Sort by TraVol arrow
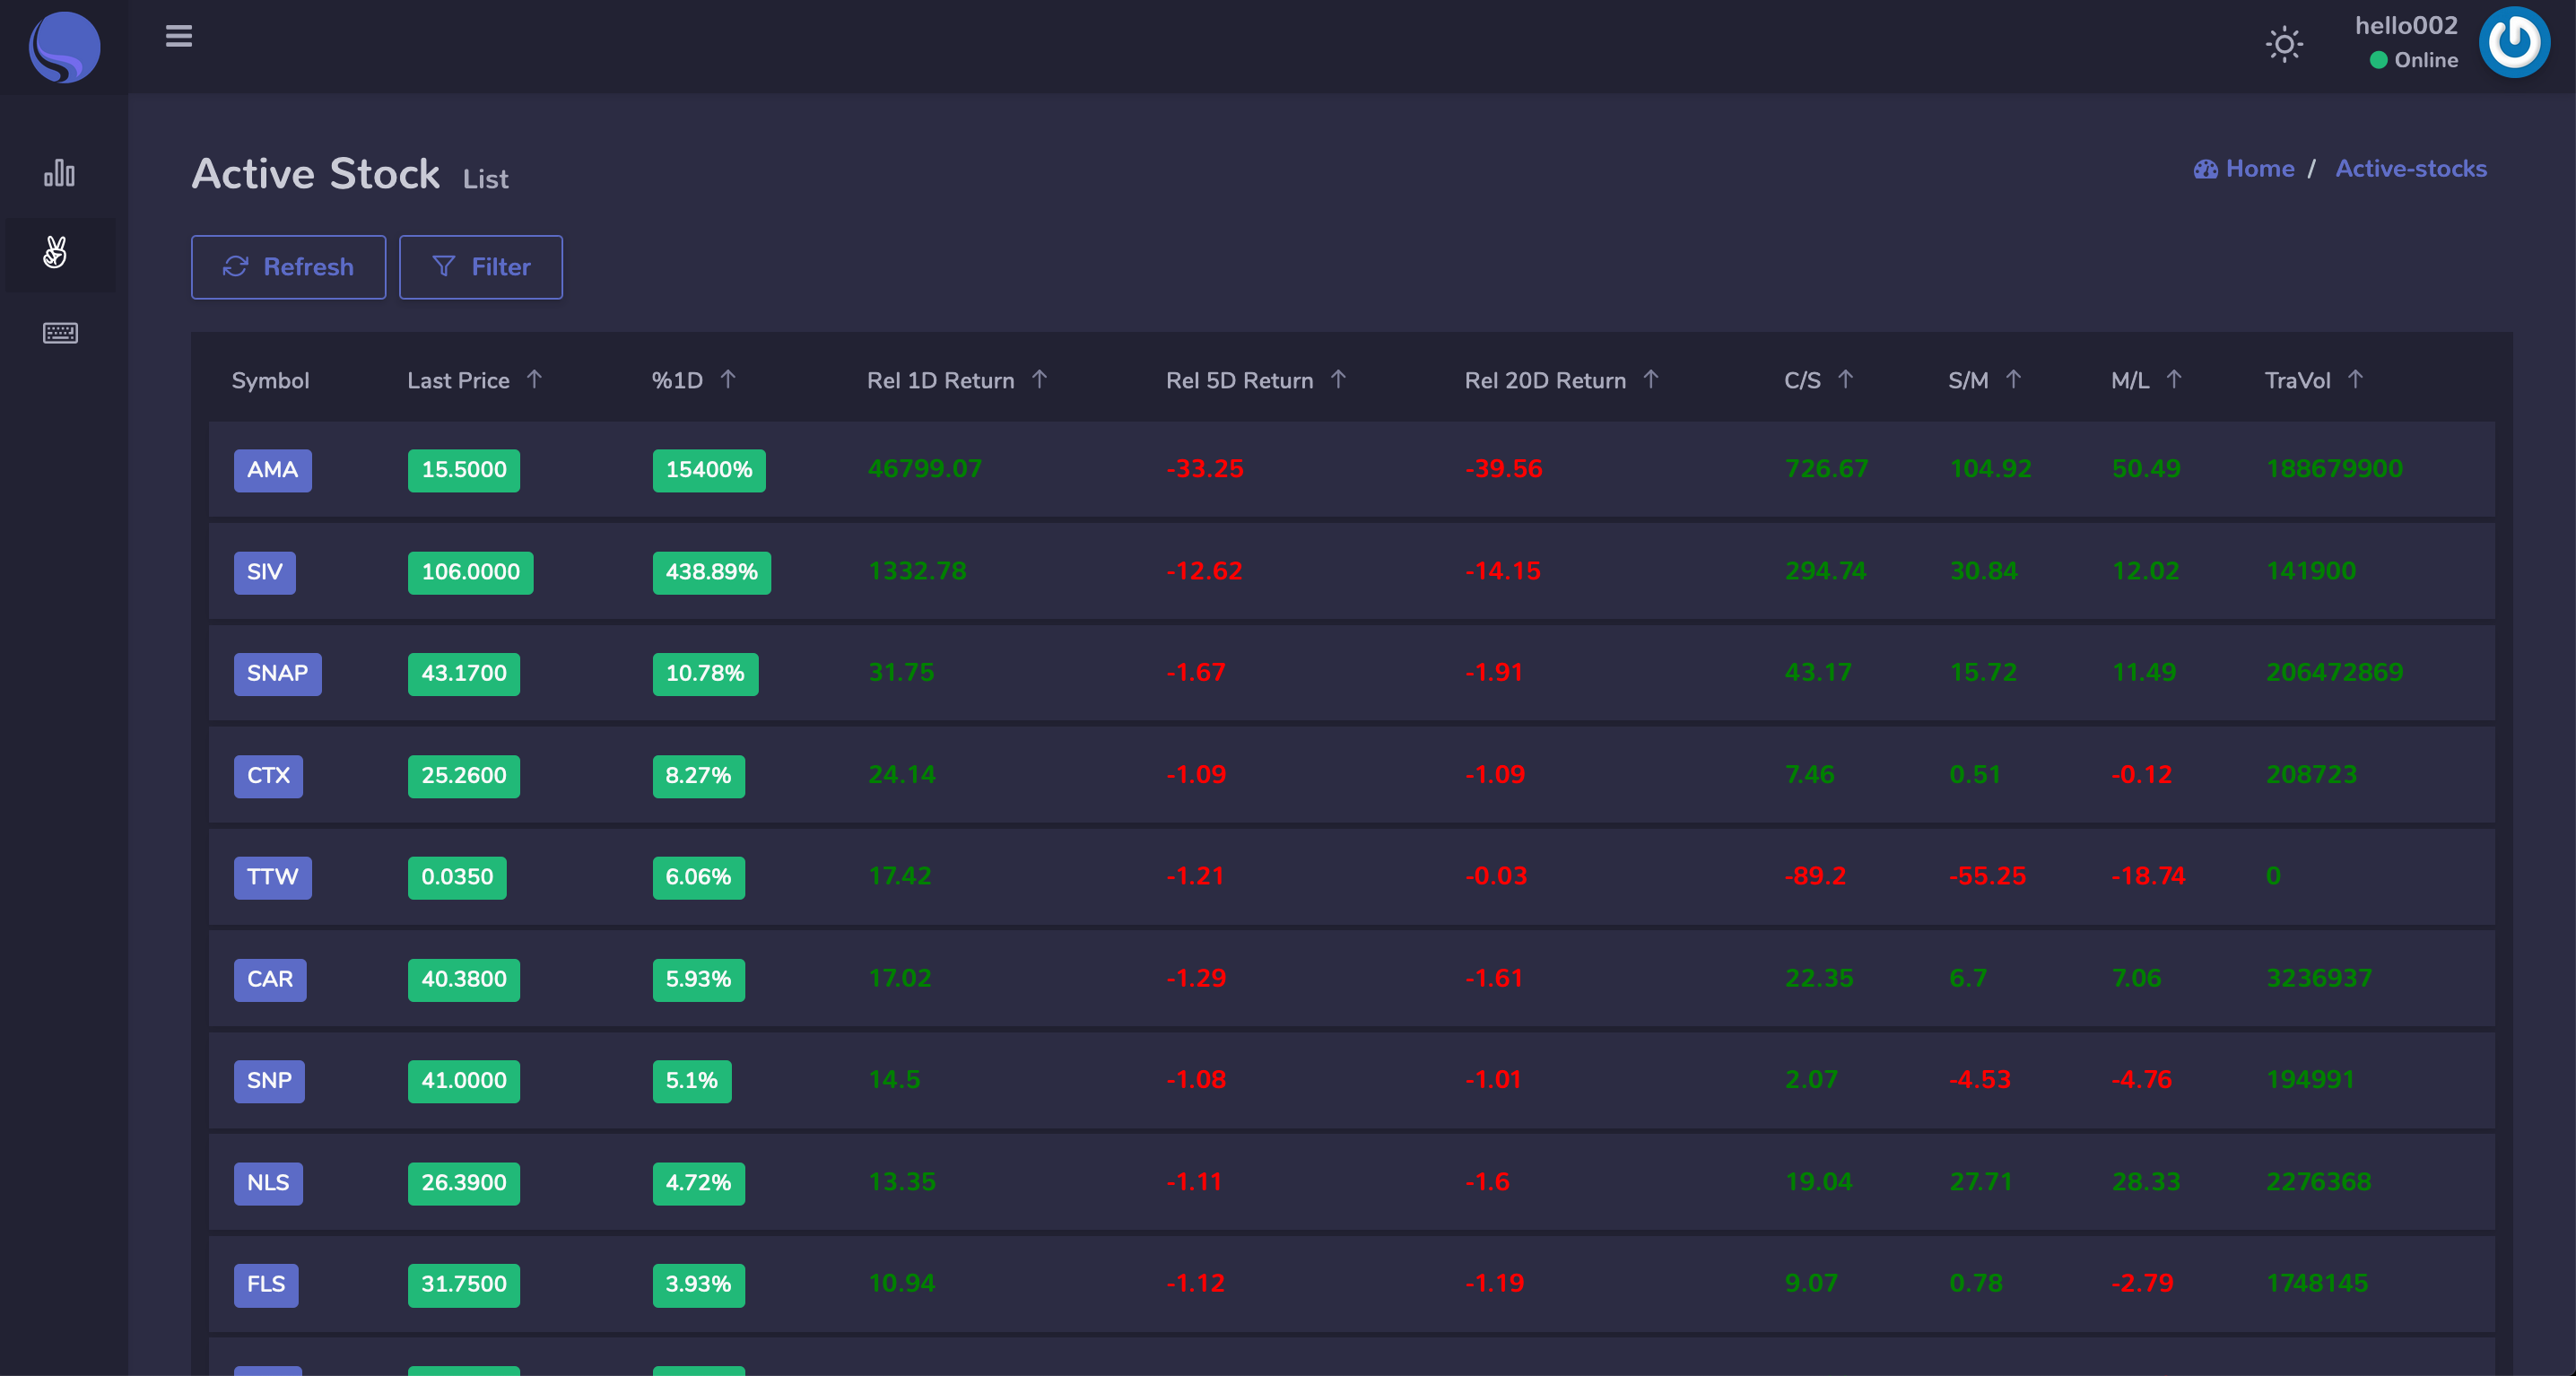Screen dimensions: 2576x1376 pos(2355,379)
